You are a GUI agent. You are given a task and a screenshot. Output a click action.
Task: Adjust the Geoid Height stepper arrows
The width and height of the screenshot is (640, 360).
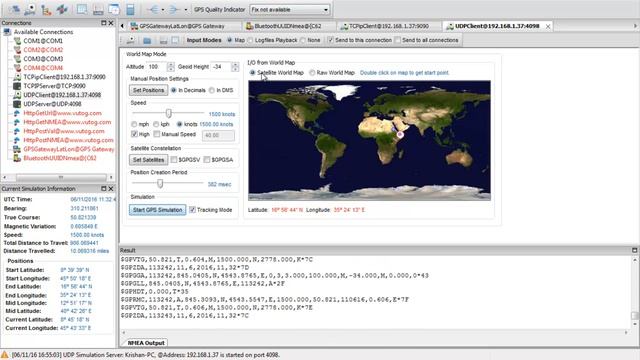235,67
